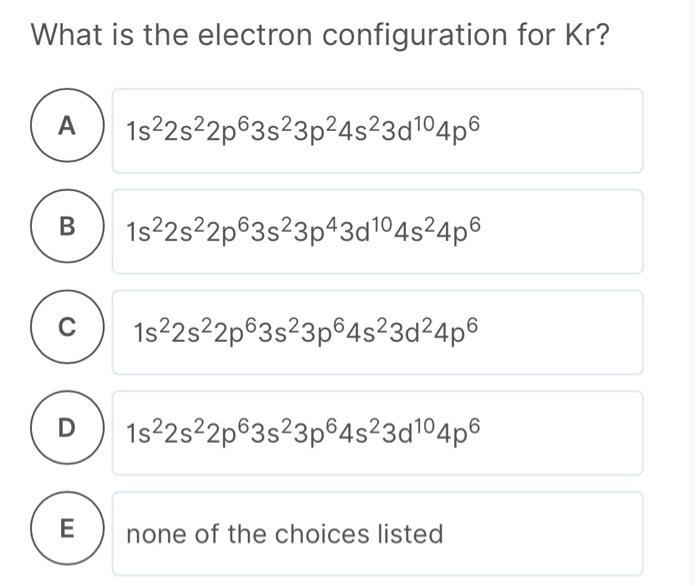Viewport: 700px width, 586px height.
Task: Click the answer box beside letter D
Action: click(x=377, y=433)
